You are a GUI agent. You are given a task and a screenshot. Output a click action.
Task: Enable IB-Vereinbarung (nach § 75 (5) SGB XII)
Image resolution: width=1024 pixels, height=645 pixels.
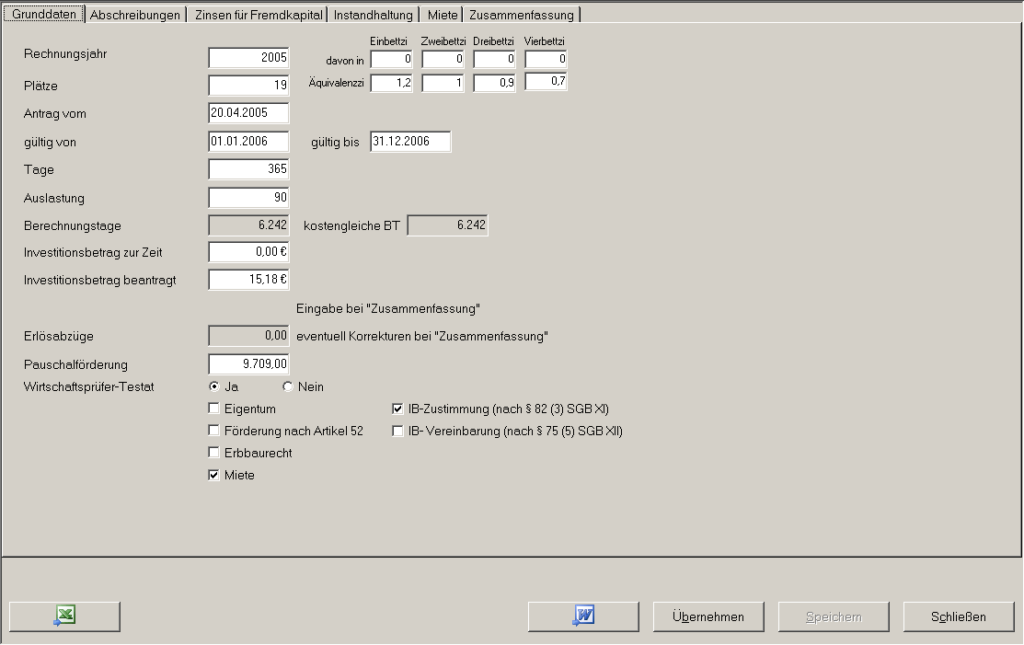[398, 431]
